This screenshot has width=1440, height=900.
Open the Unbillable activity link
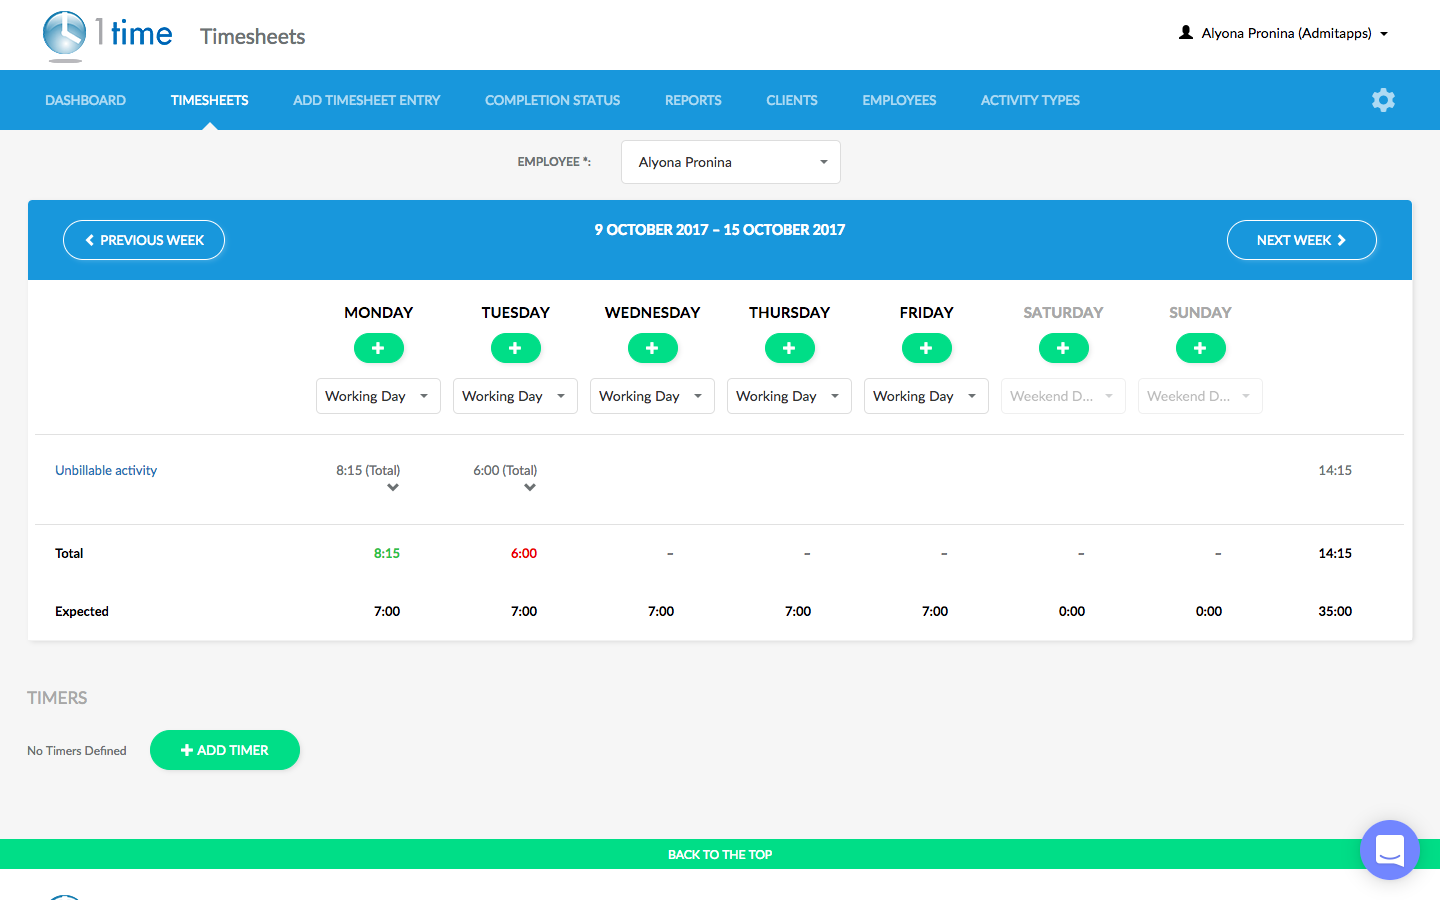[106, 470]
